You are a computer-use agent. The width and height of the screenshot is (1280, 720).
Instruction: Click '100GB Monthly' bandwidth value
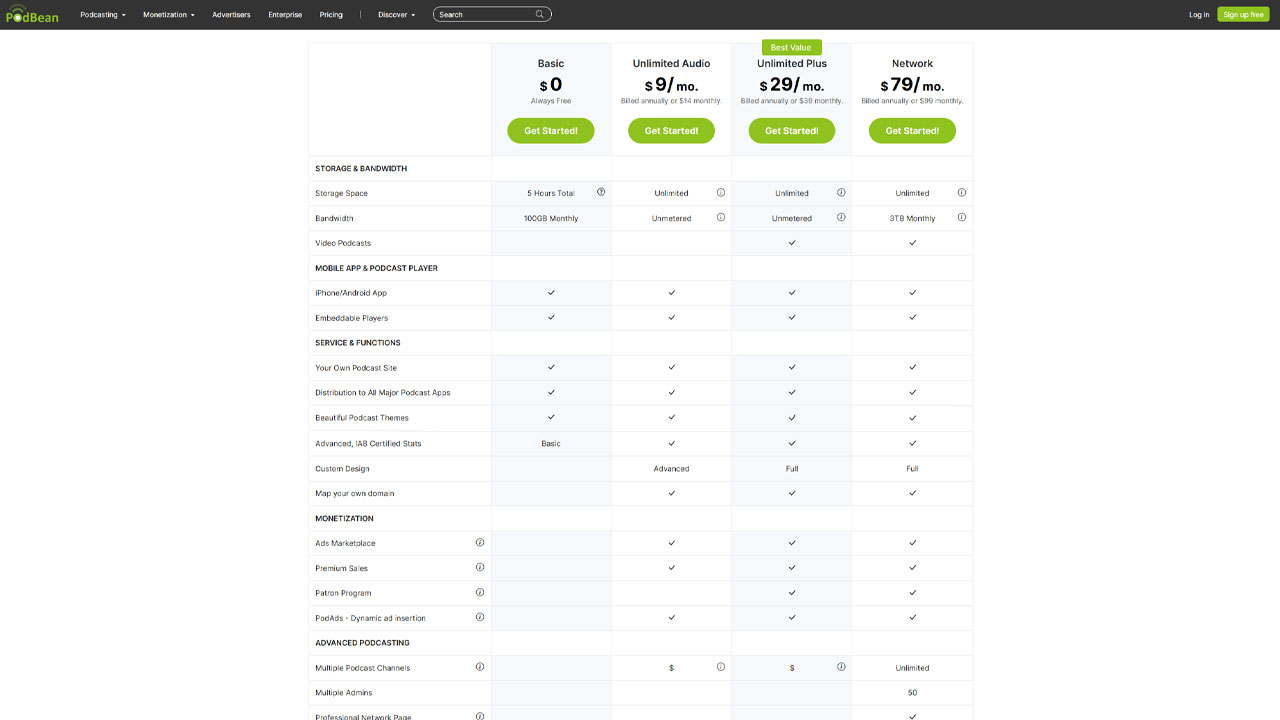(x=551, y=218)
